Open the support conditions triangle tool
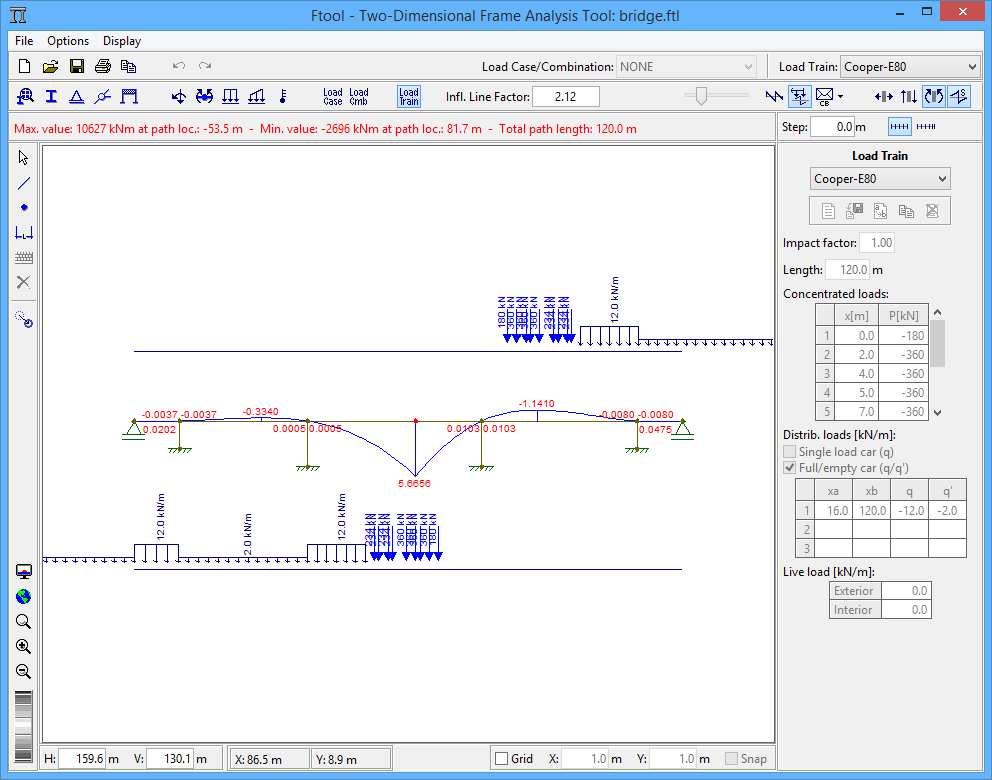992x780 pixels. pyautogui.click(x=76, y=97)
